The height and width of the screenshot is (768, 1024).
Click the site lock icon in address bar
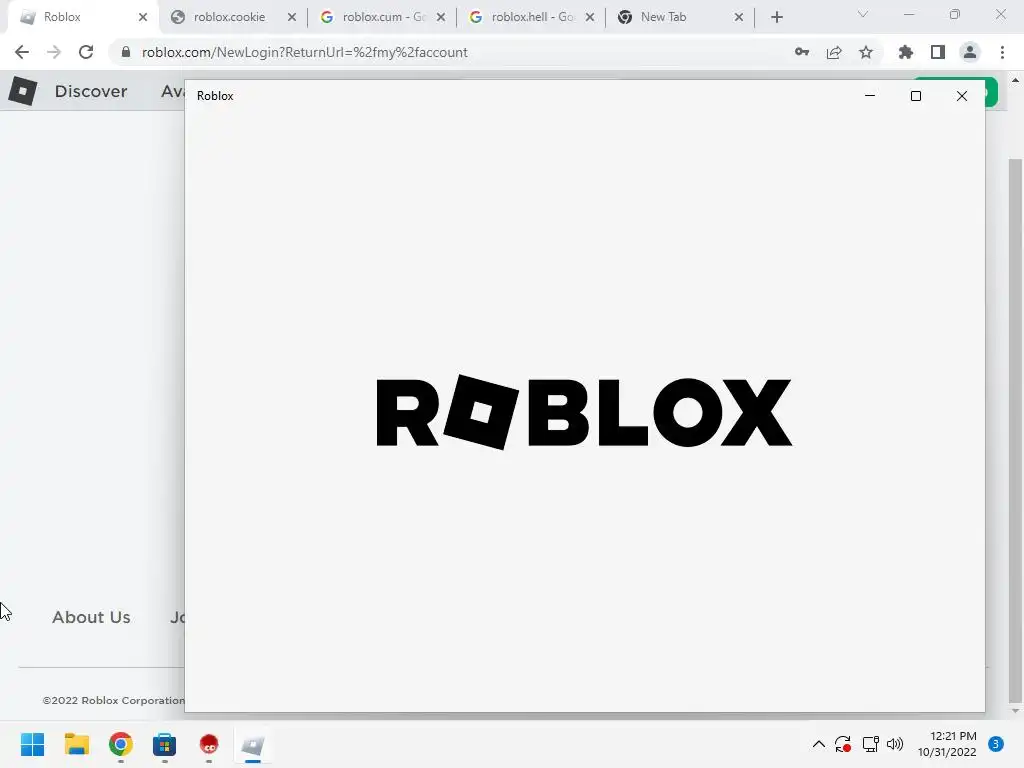[x=126, y=52]
